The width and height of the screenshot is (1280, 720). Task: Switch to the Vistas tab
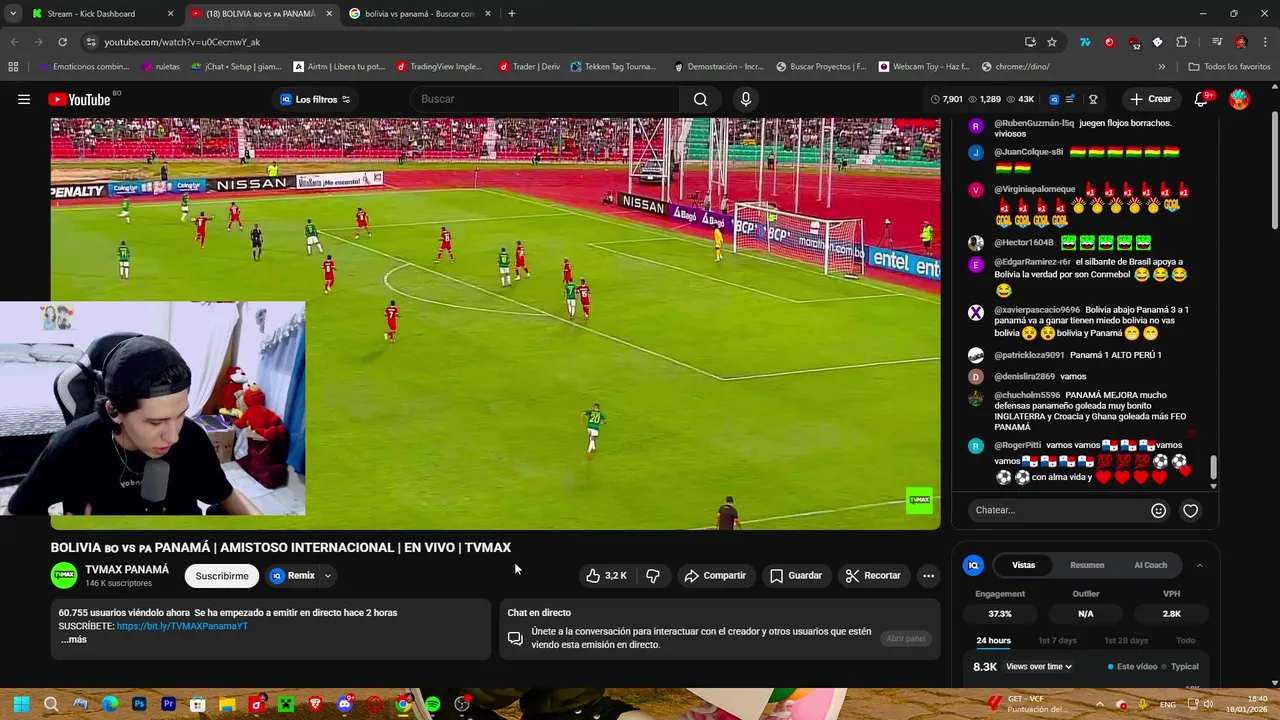point(1023,565)
